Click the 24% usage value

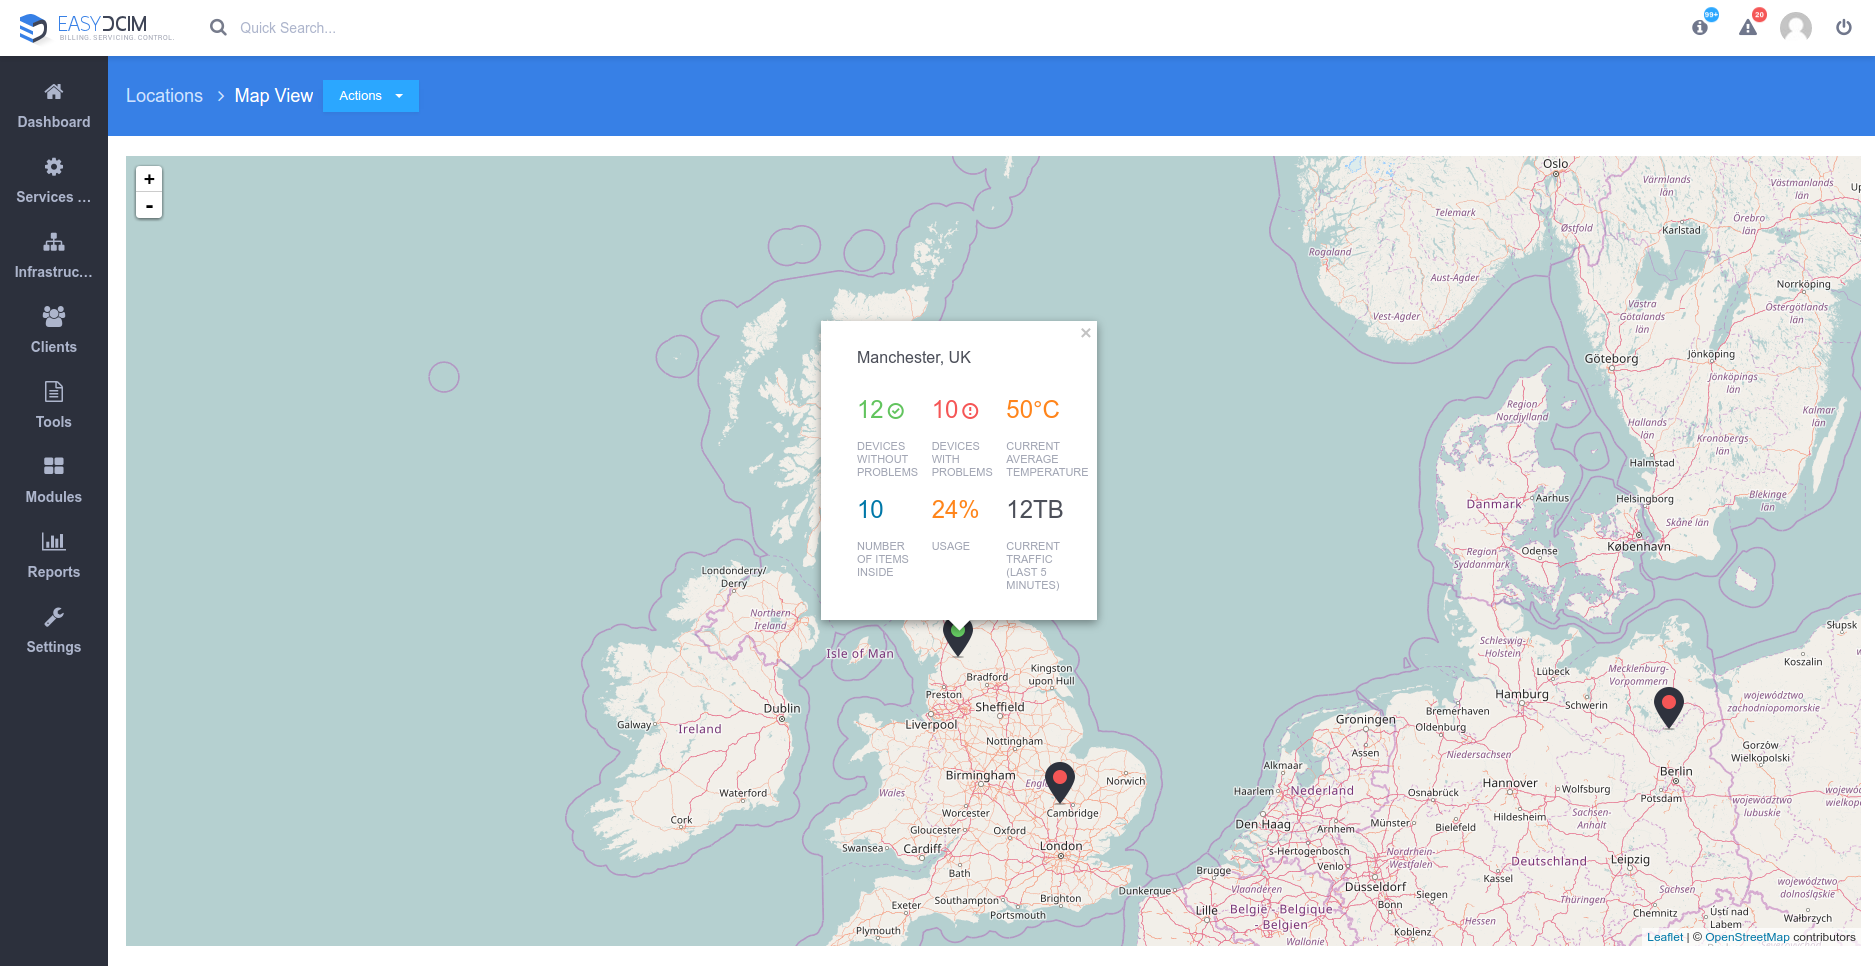pyautogui.click(x=955, y=510)
